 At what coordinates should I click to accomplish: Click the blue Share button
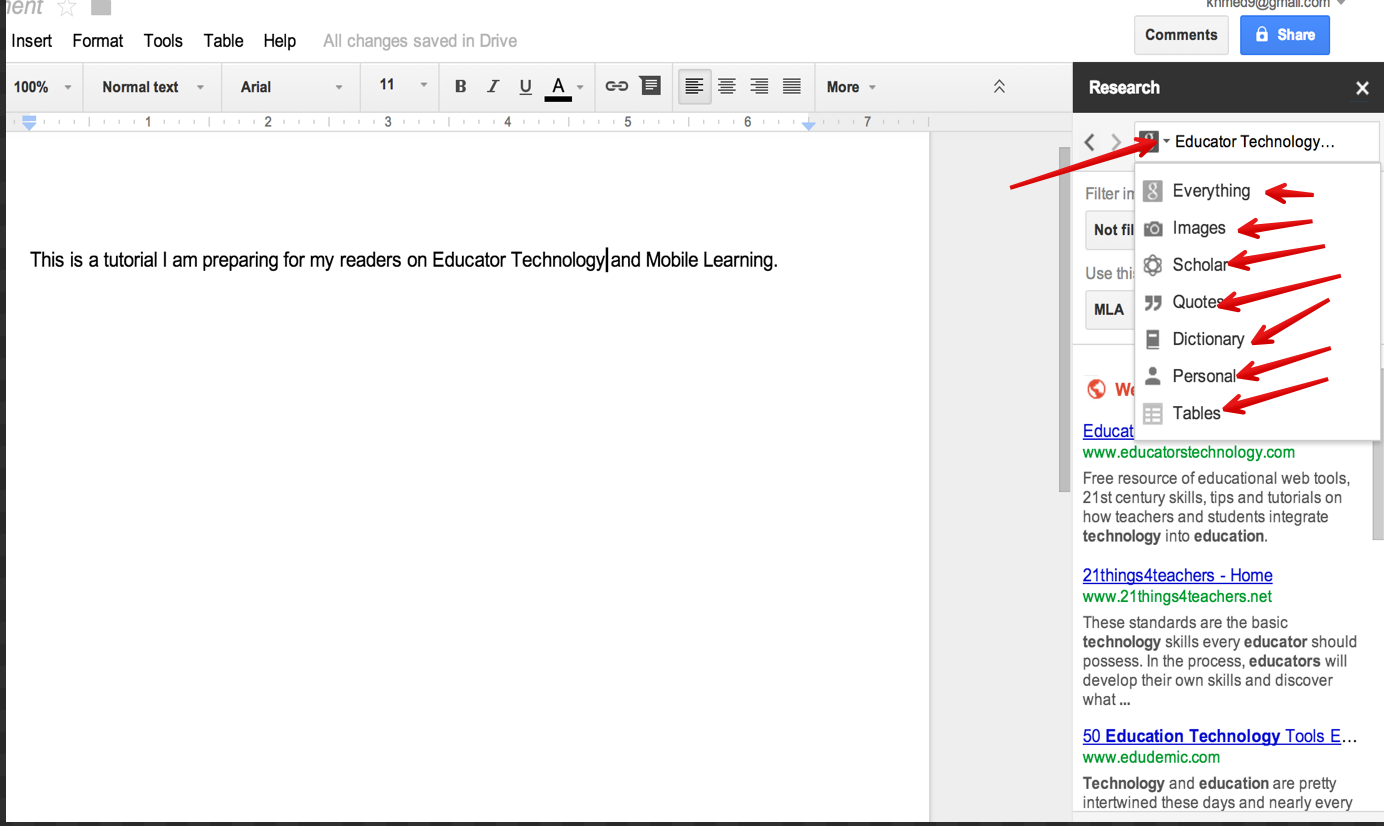pos(1285,35)
